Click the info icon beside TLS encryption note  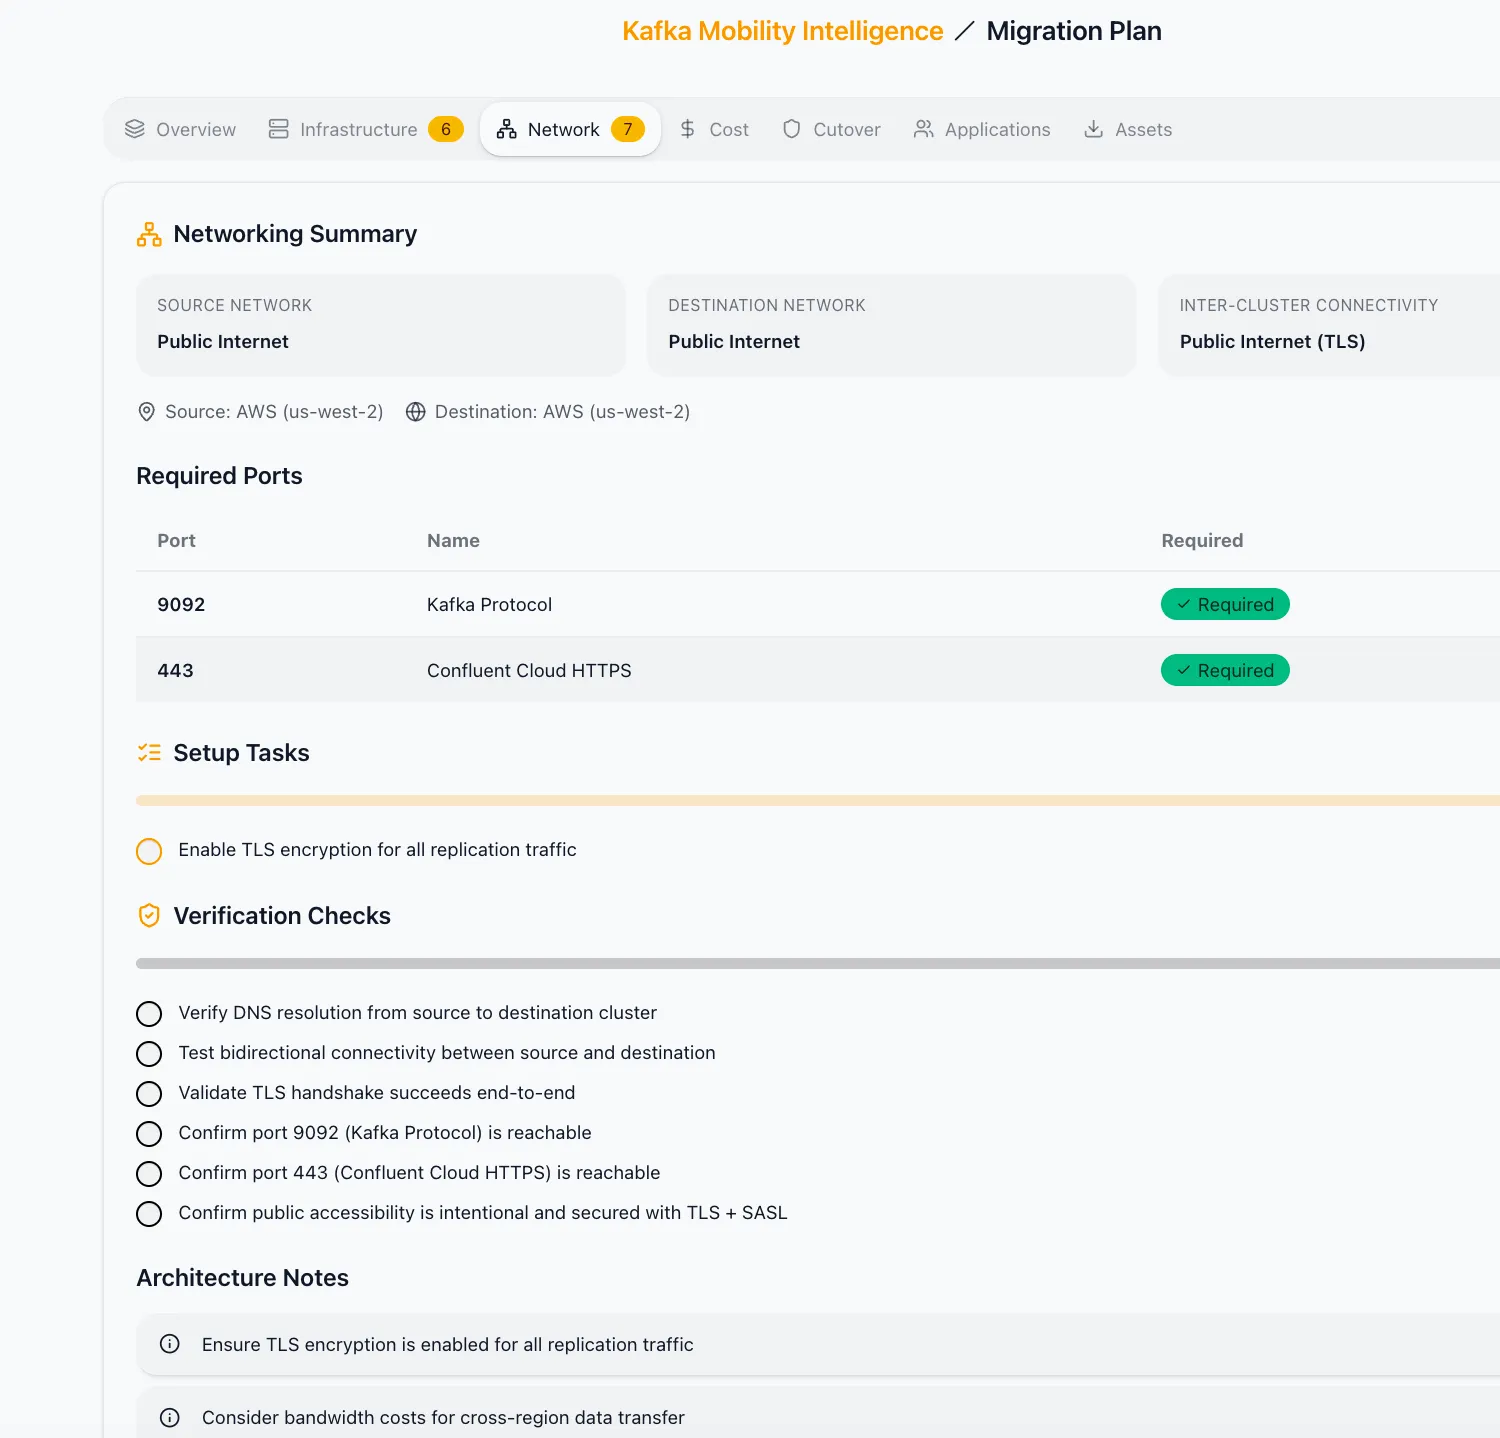point(169,1344)
